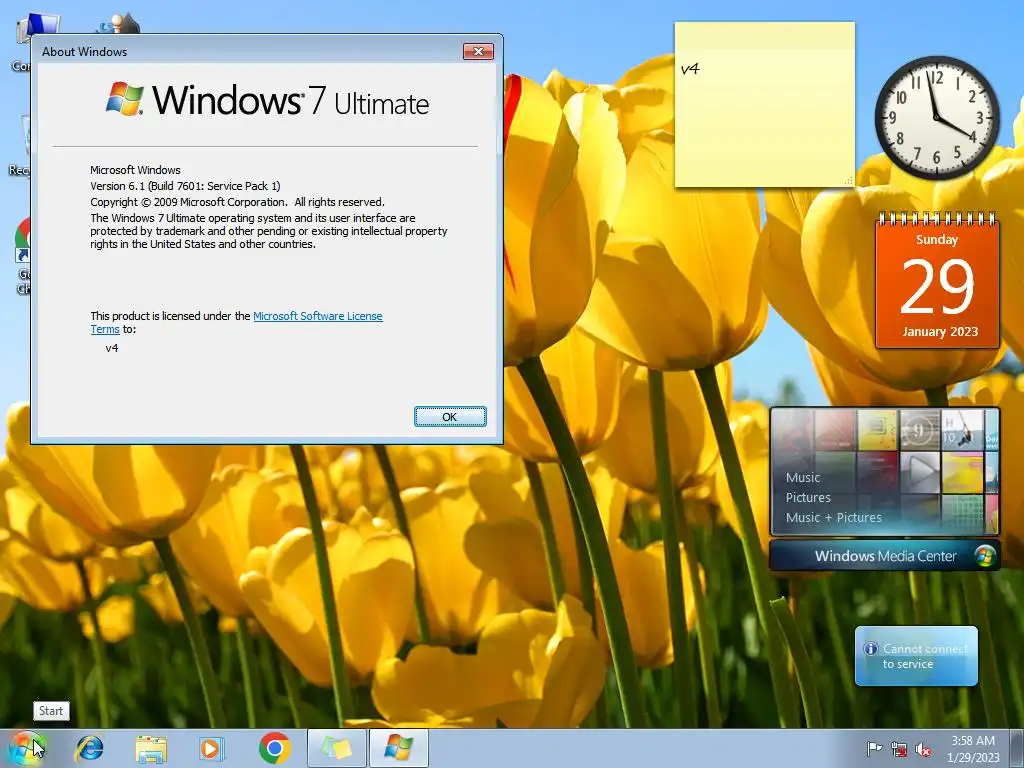This screenshot has width=1024, height=768.
Task: Click the play thumbnail in Media Center gadget
Action: pyautogui.click(x=920, y=472)
